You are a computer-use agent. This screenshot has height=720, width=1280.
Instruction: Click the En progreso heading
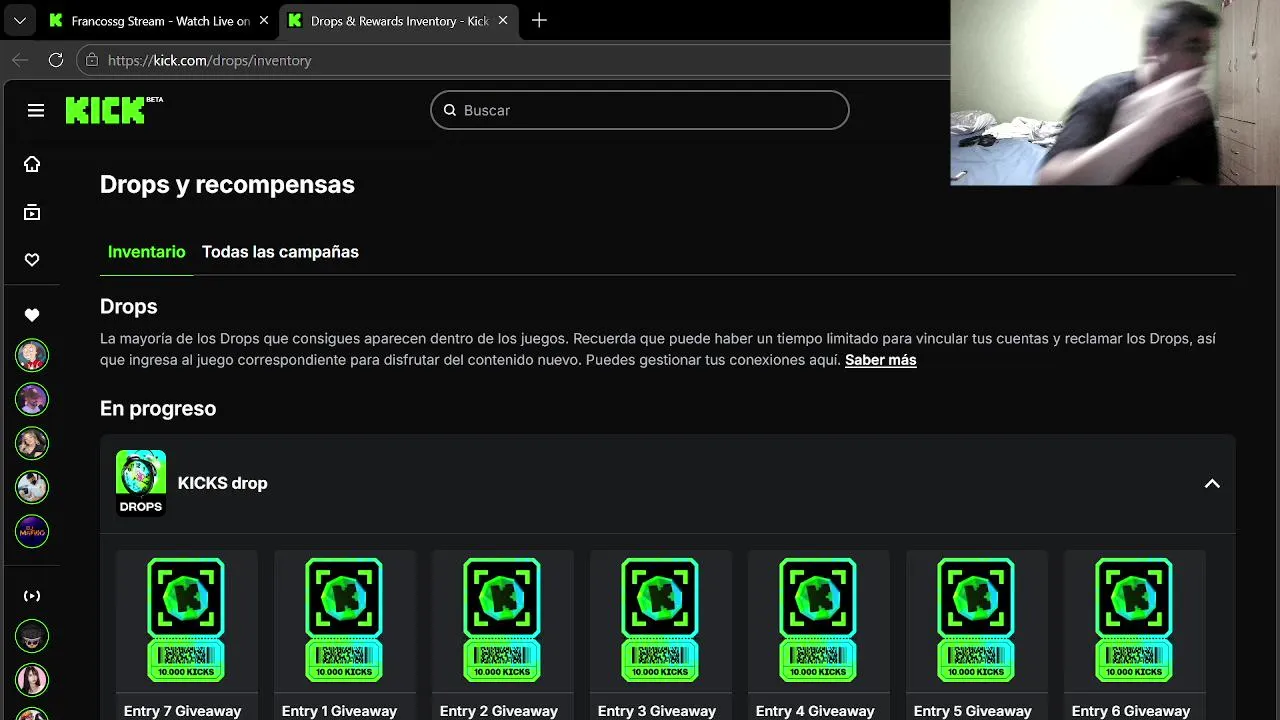pos(158,408)
